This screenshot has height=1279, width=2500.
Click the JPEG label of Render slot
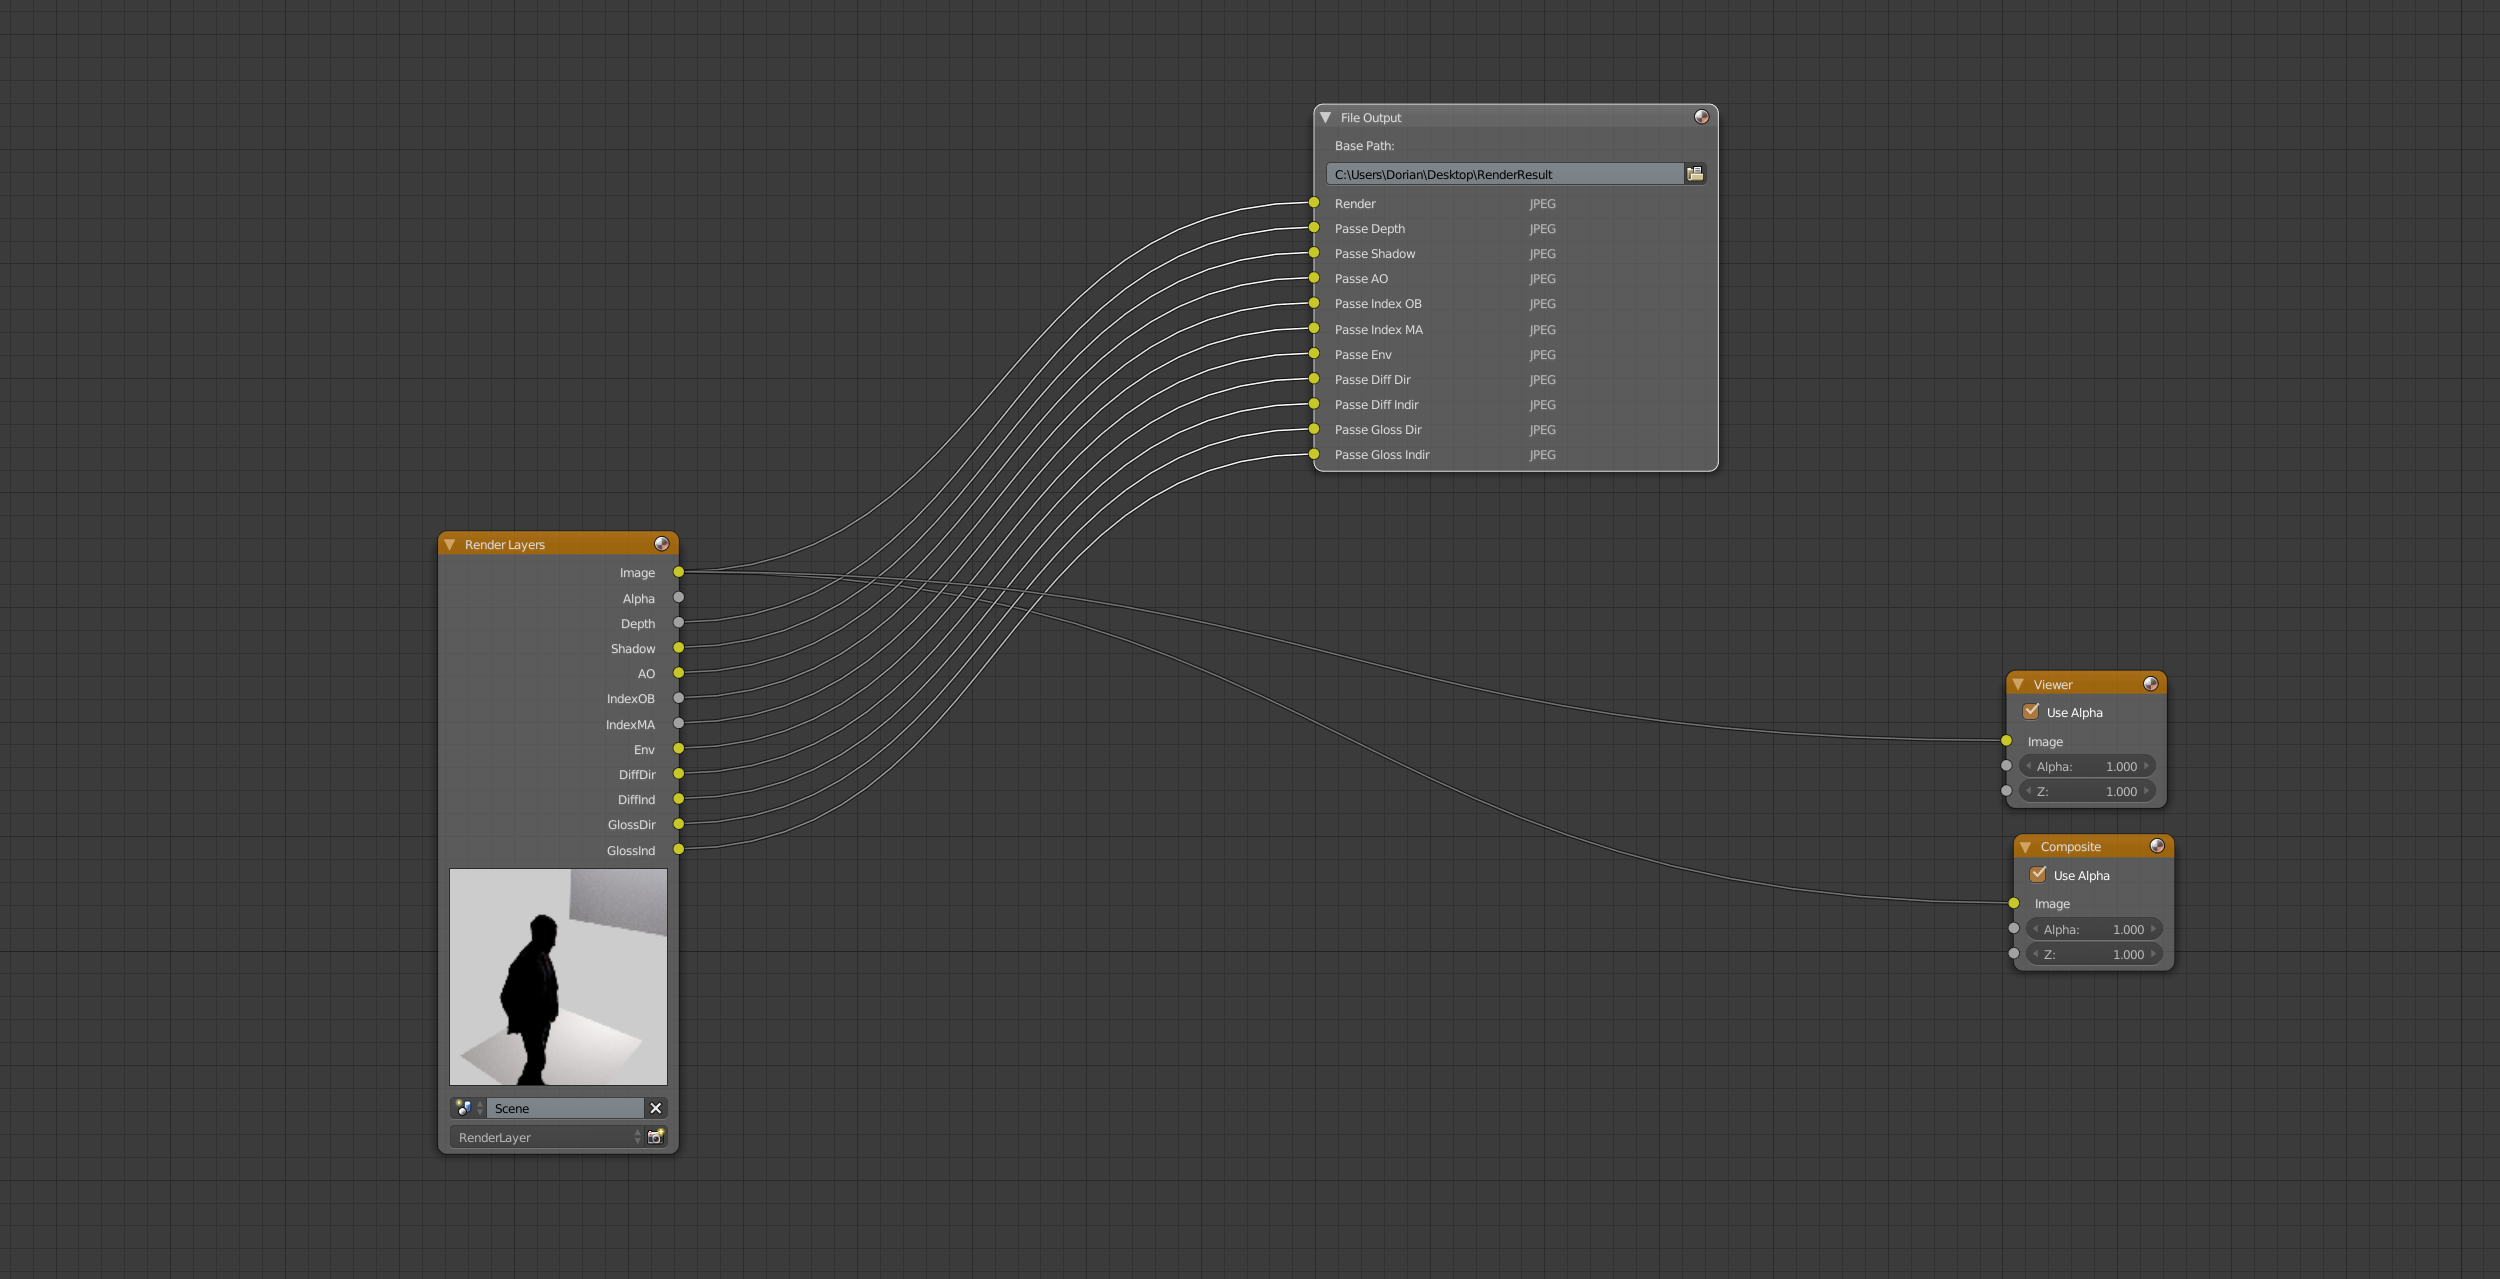tap(1542, 204)
